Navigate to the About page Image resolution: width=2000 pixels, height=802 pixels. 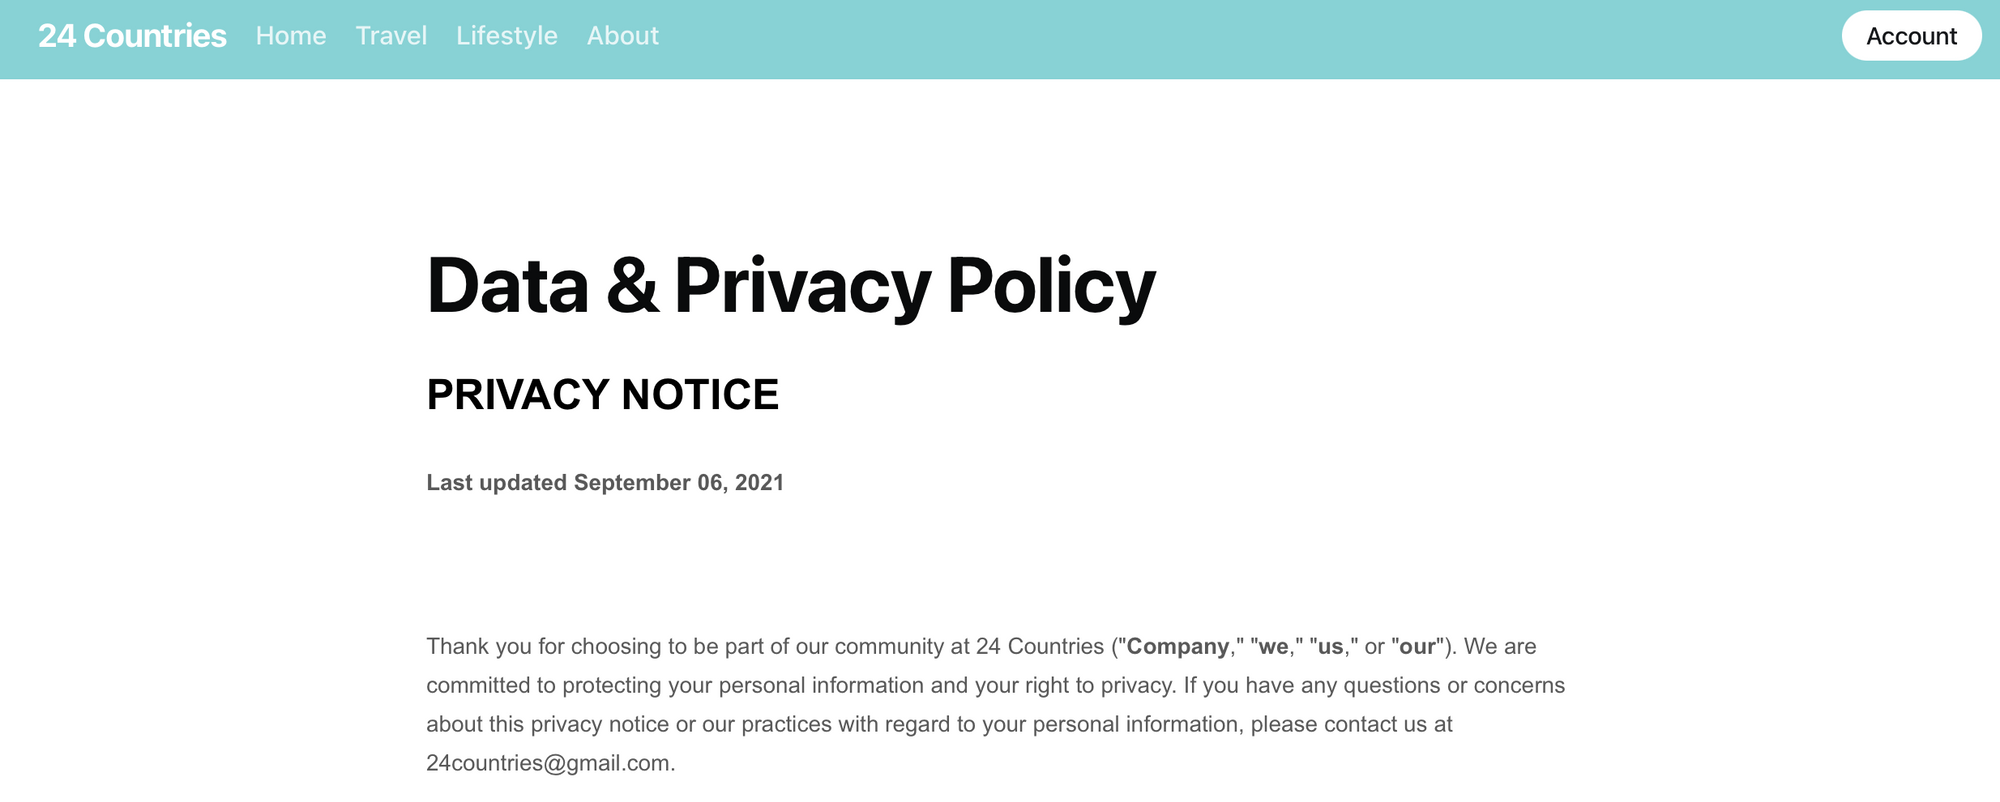[623, 36]
